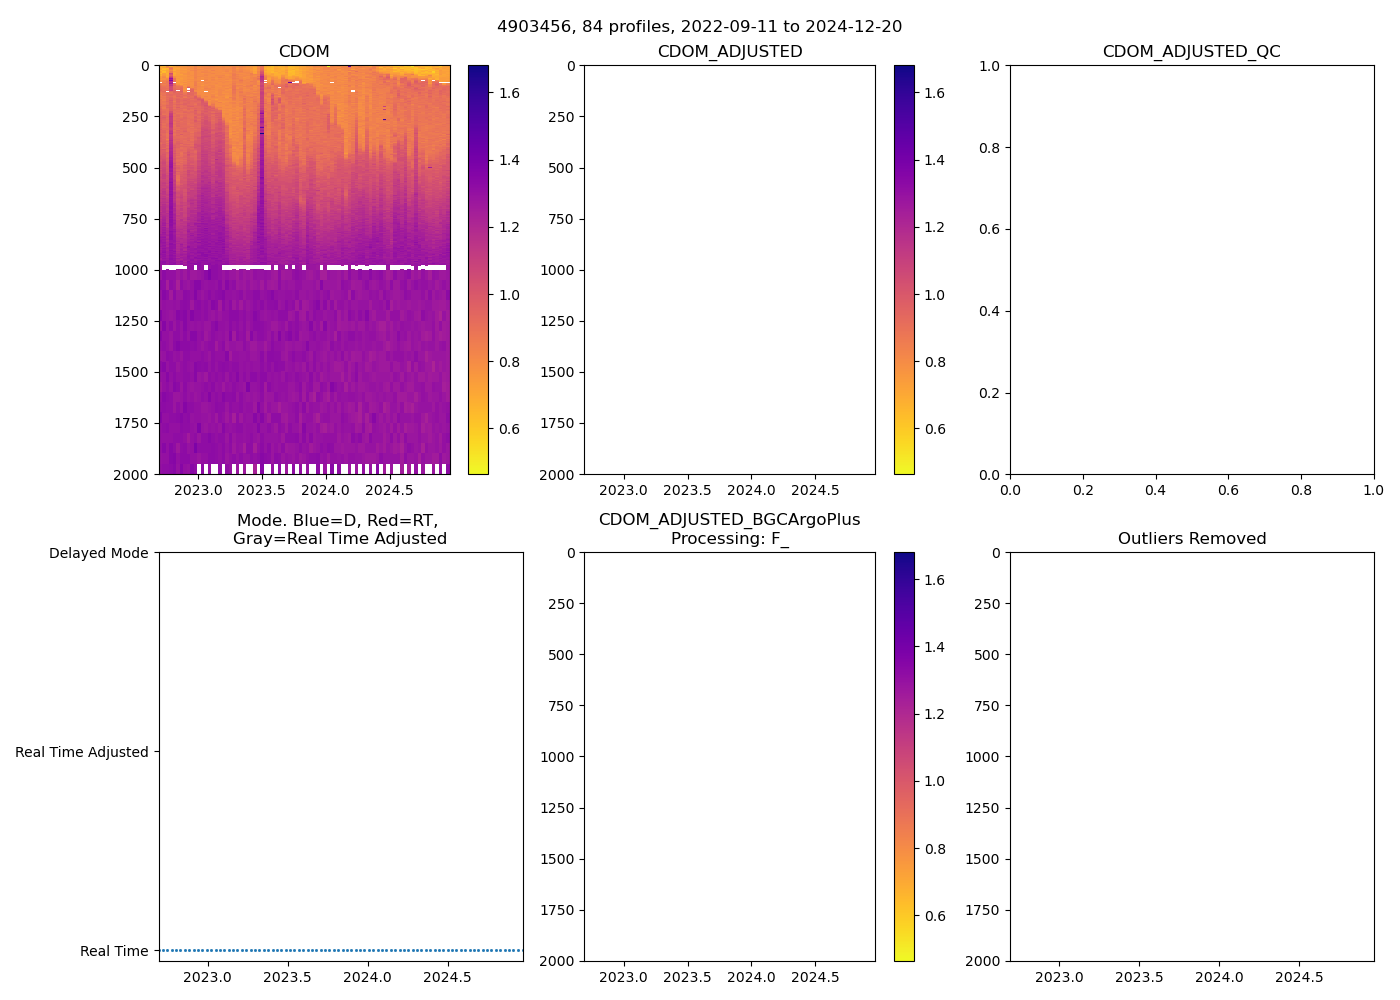Click the blue dotted Real Time data line
Image resolution: width=1400 pixels, height=1000 pixels.
340,950
